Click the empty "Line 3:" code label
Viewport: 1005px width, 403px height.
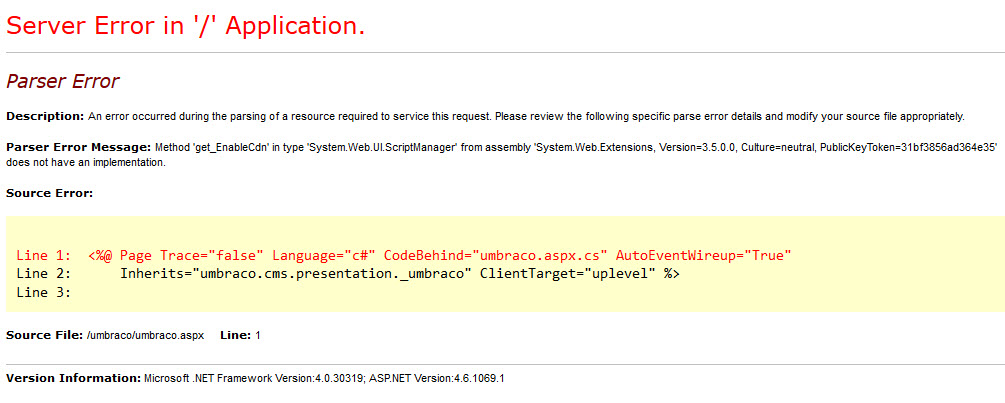point(44,291)
